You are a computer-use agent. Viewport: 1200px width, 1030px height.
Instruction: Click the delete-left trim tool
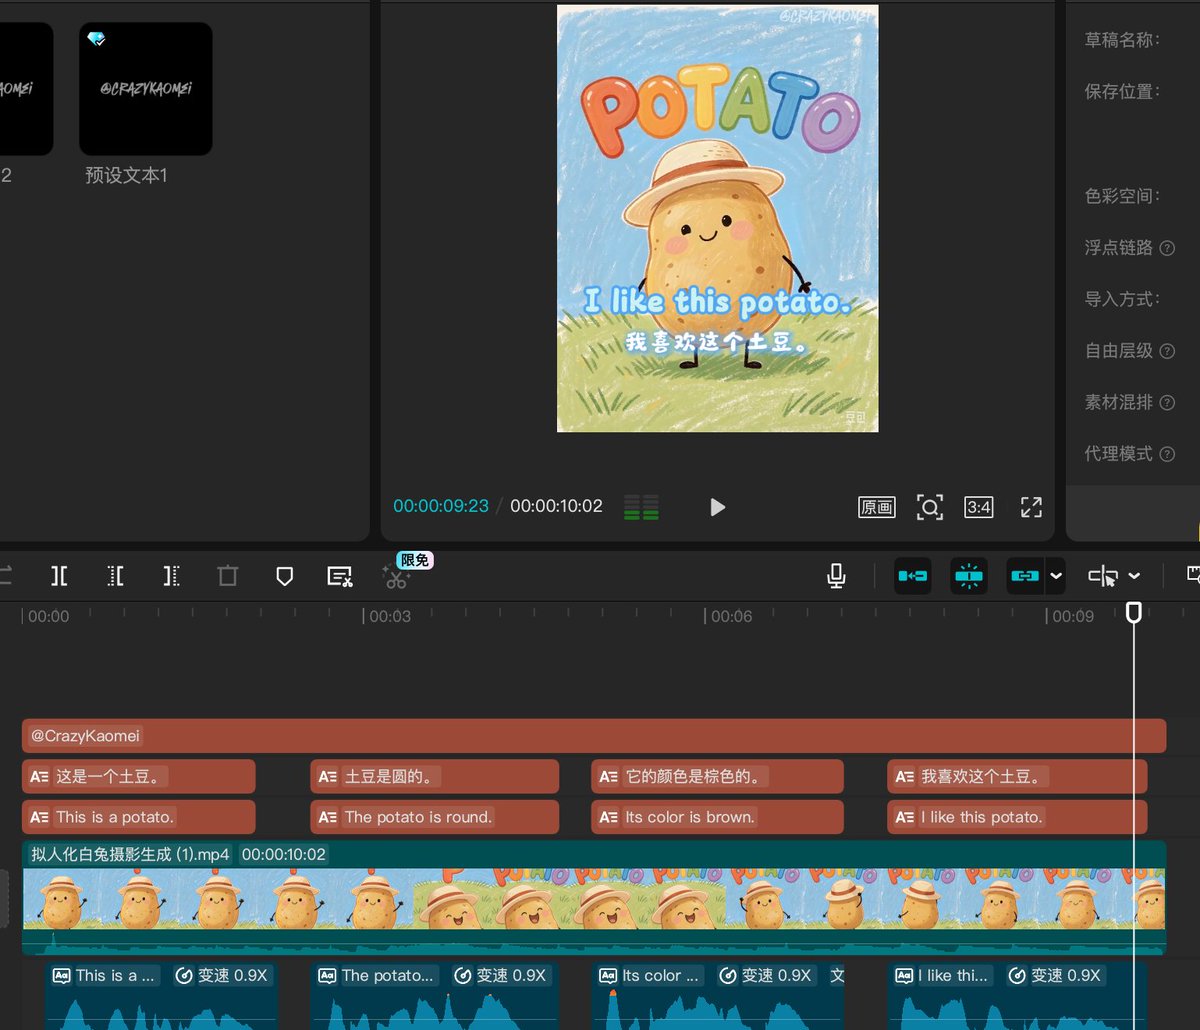click(116, 576)
